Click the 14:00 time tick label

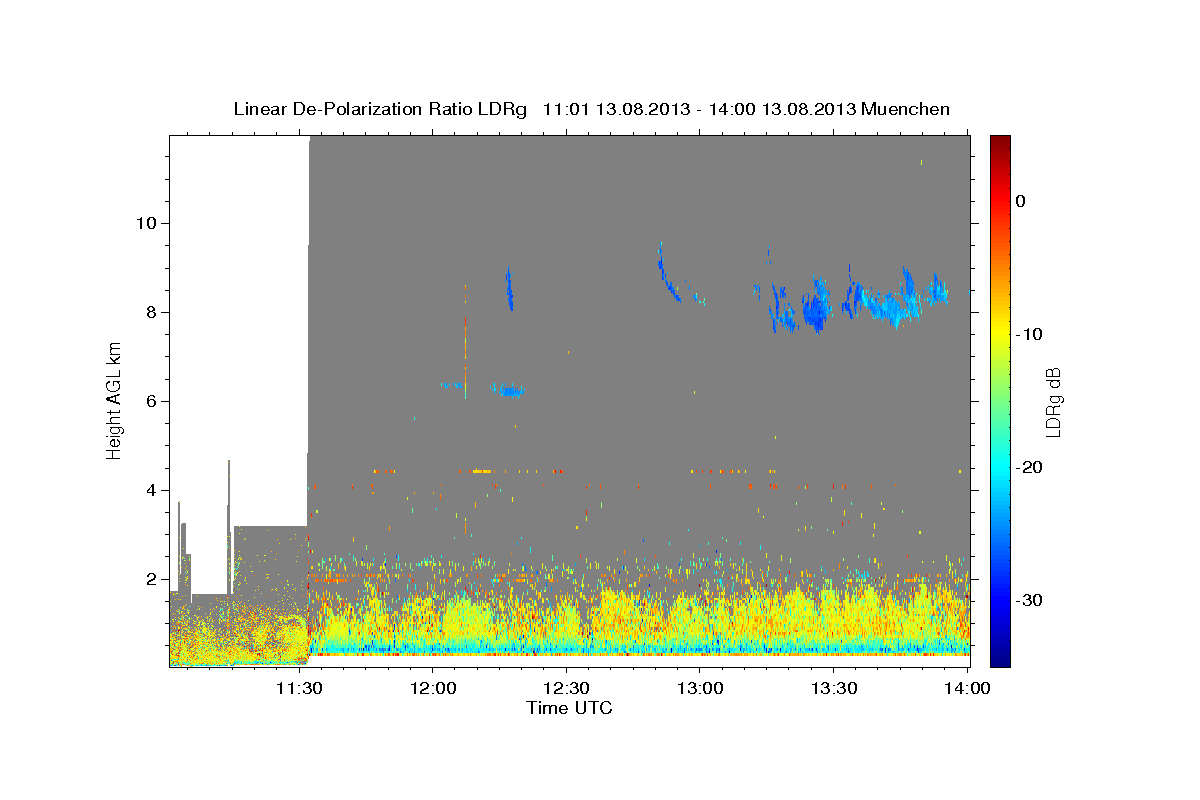point(967,689)
